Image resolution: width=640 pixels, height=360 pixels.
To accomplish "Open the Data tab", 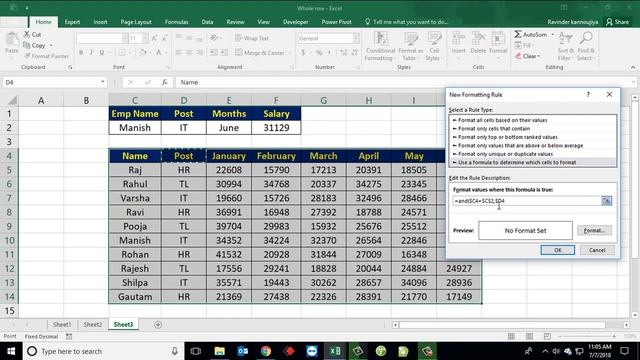I will [207, 22].
